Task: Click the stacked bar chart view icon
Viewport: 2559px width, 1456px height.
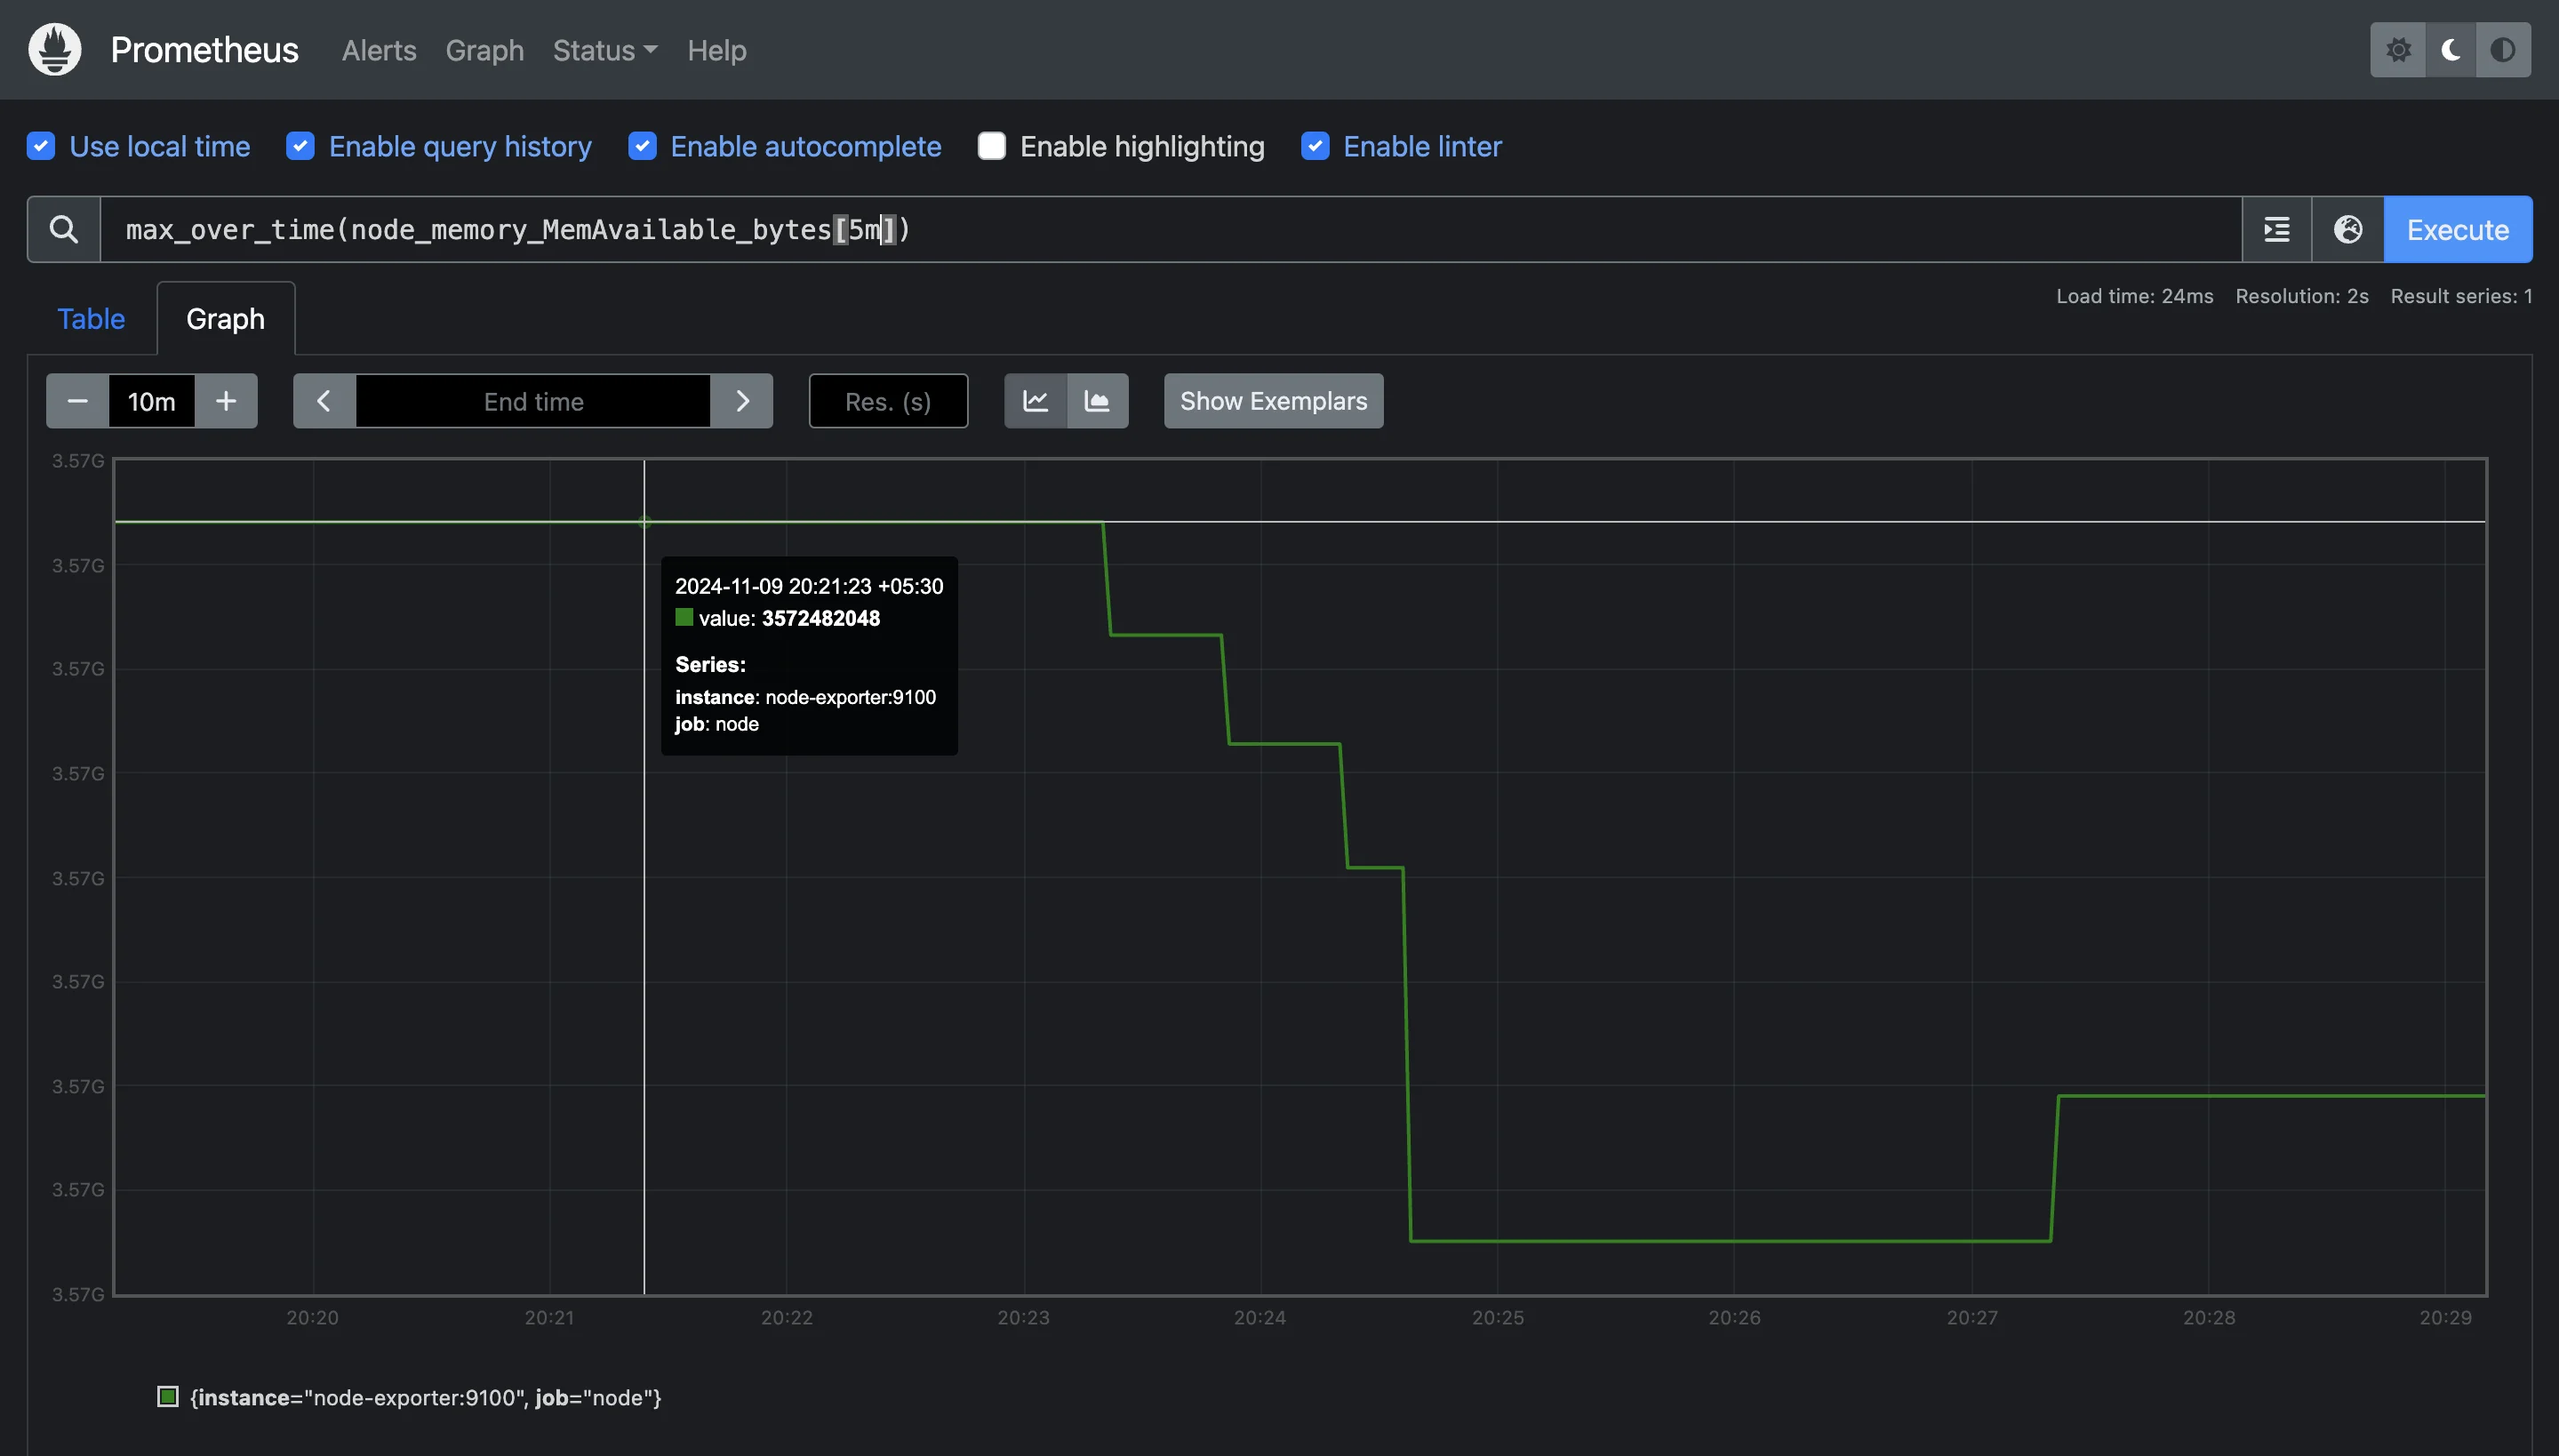Action: [x=1097, y=399]
